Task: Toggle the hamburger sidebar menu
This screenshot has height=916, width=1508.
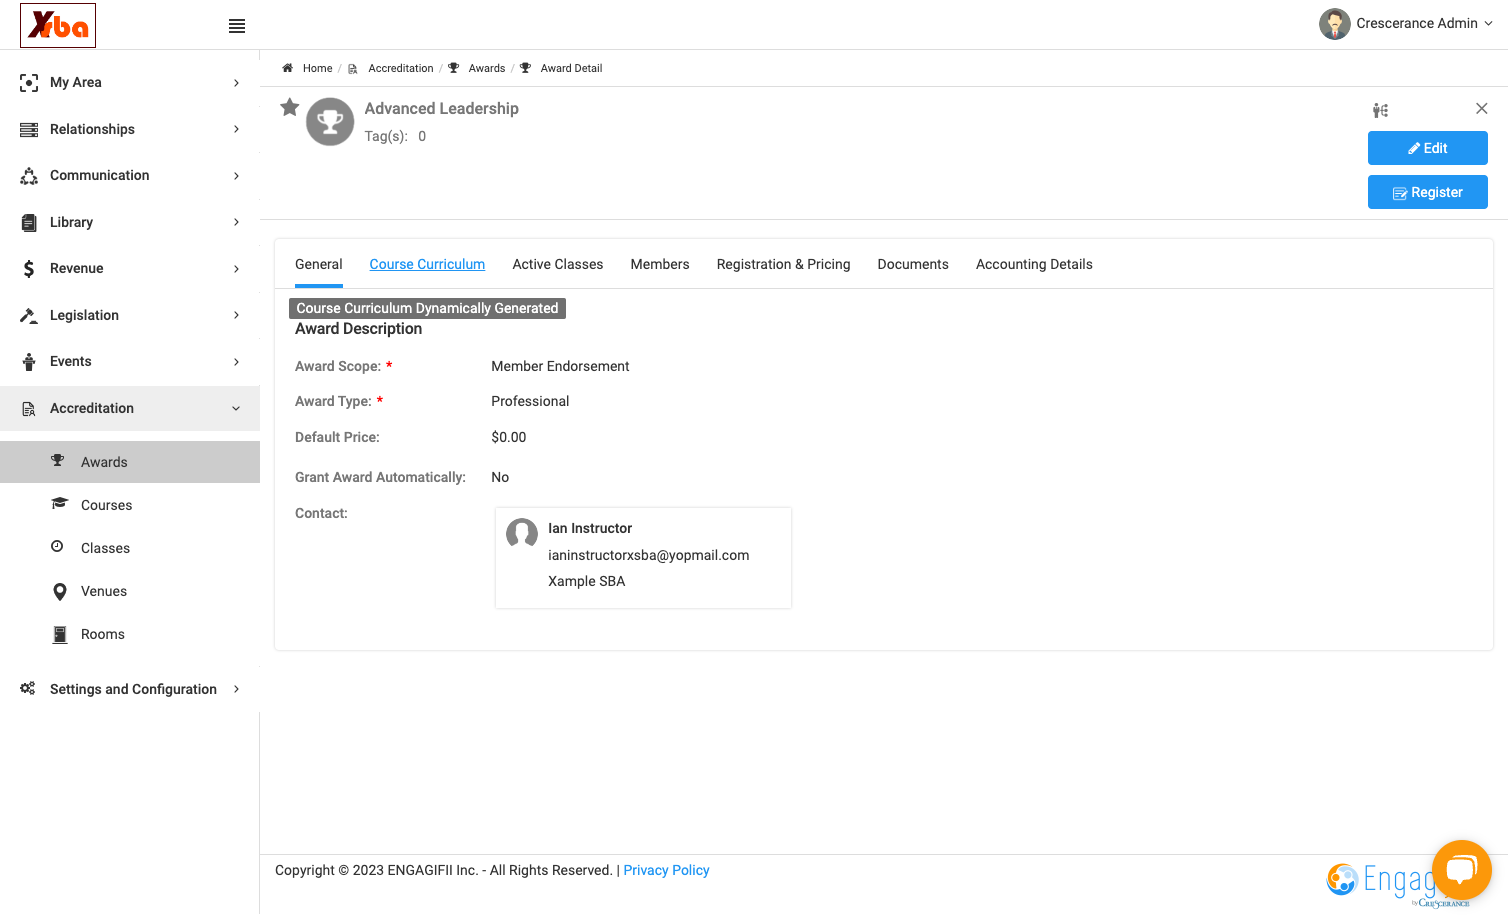Action: pos(237,26)
